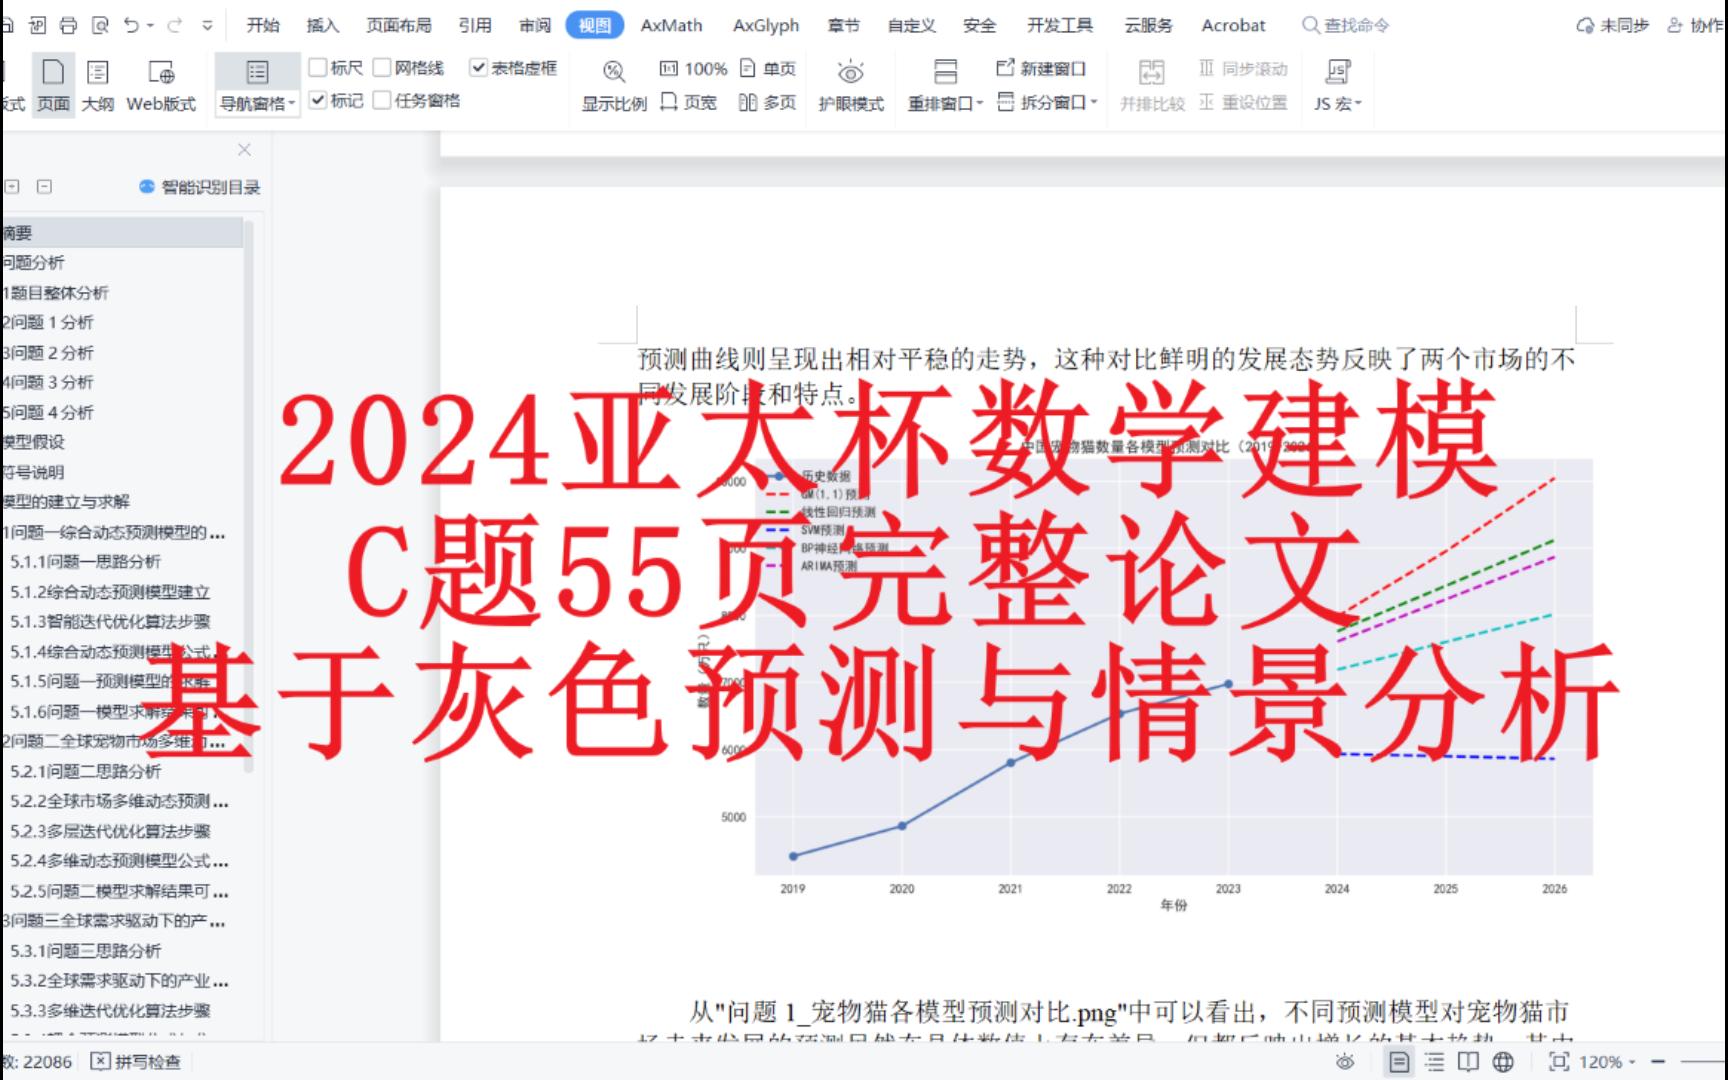1728x1080 pixels.
Task: Zoom out with the minus button
Action: pos(1658,1061)
